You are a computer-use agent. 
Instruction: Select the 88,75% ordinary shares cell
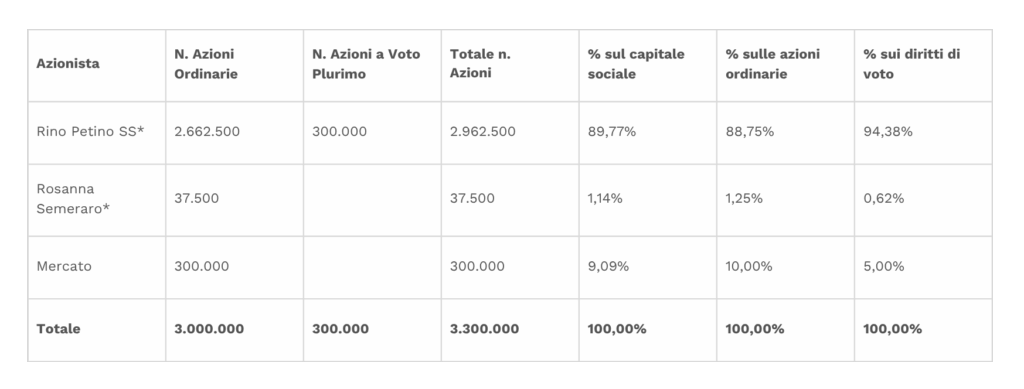coord(750,131)
